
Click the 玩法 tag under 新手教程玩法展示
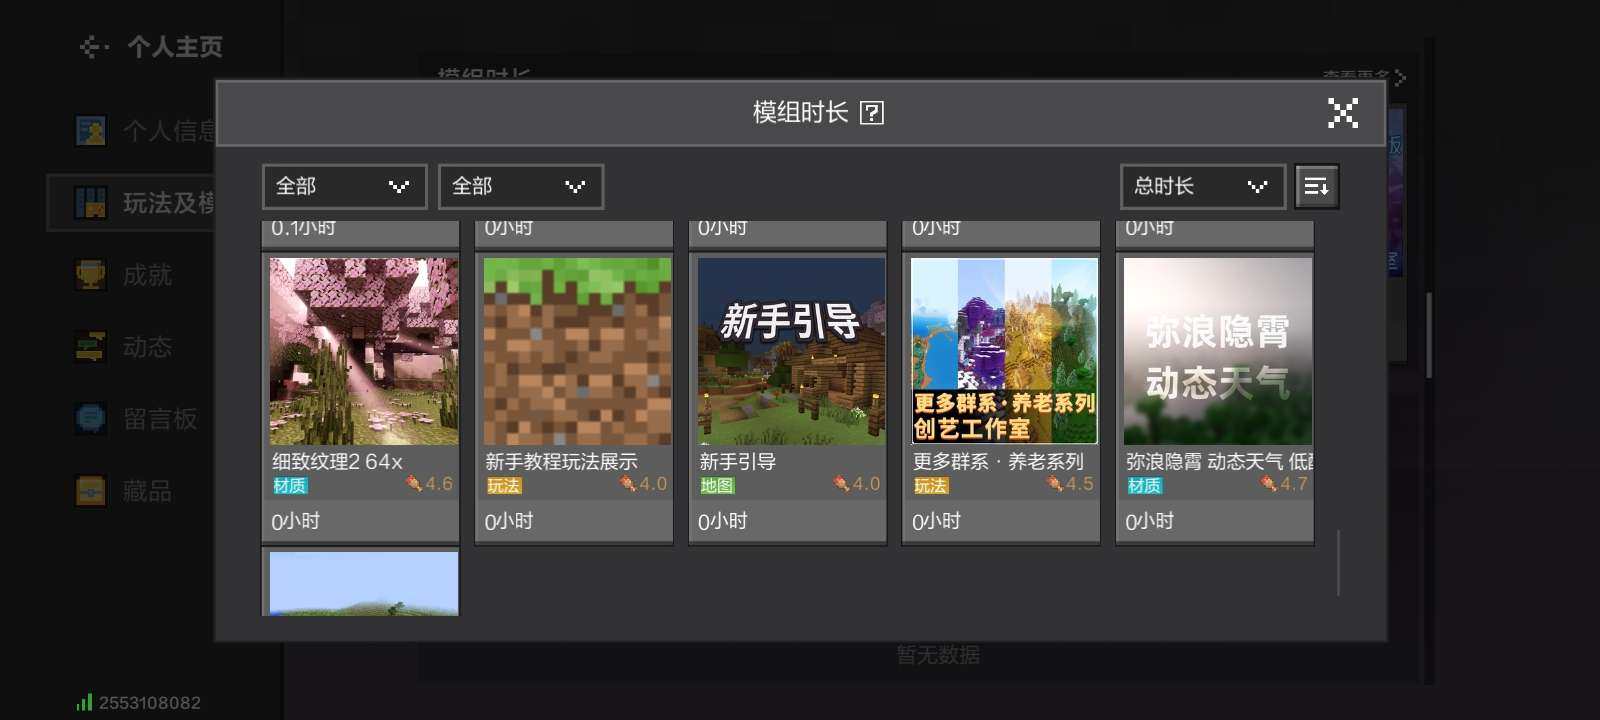click(503, 486)
